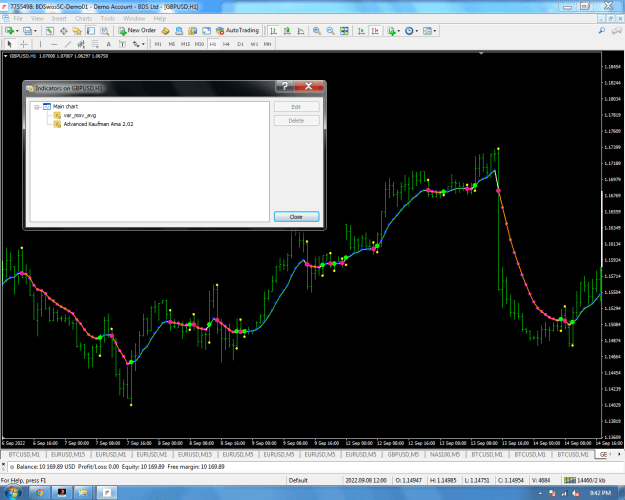
Task: Tile chart windows icon
Action: coord(344,31)
